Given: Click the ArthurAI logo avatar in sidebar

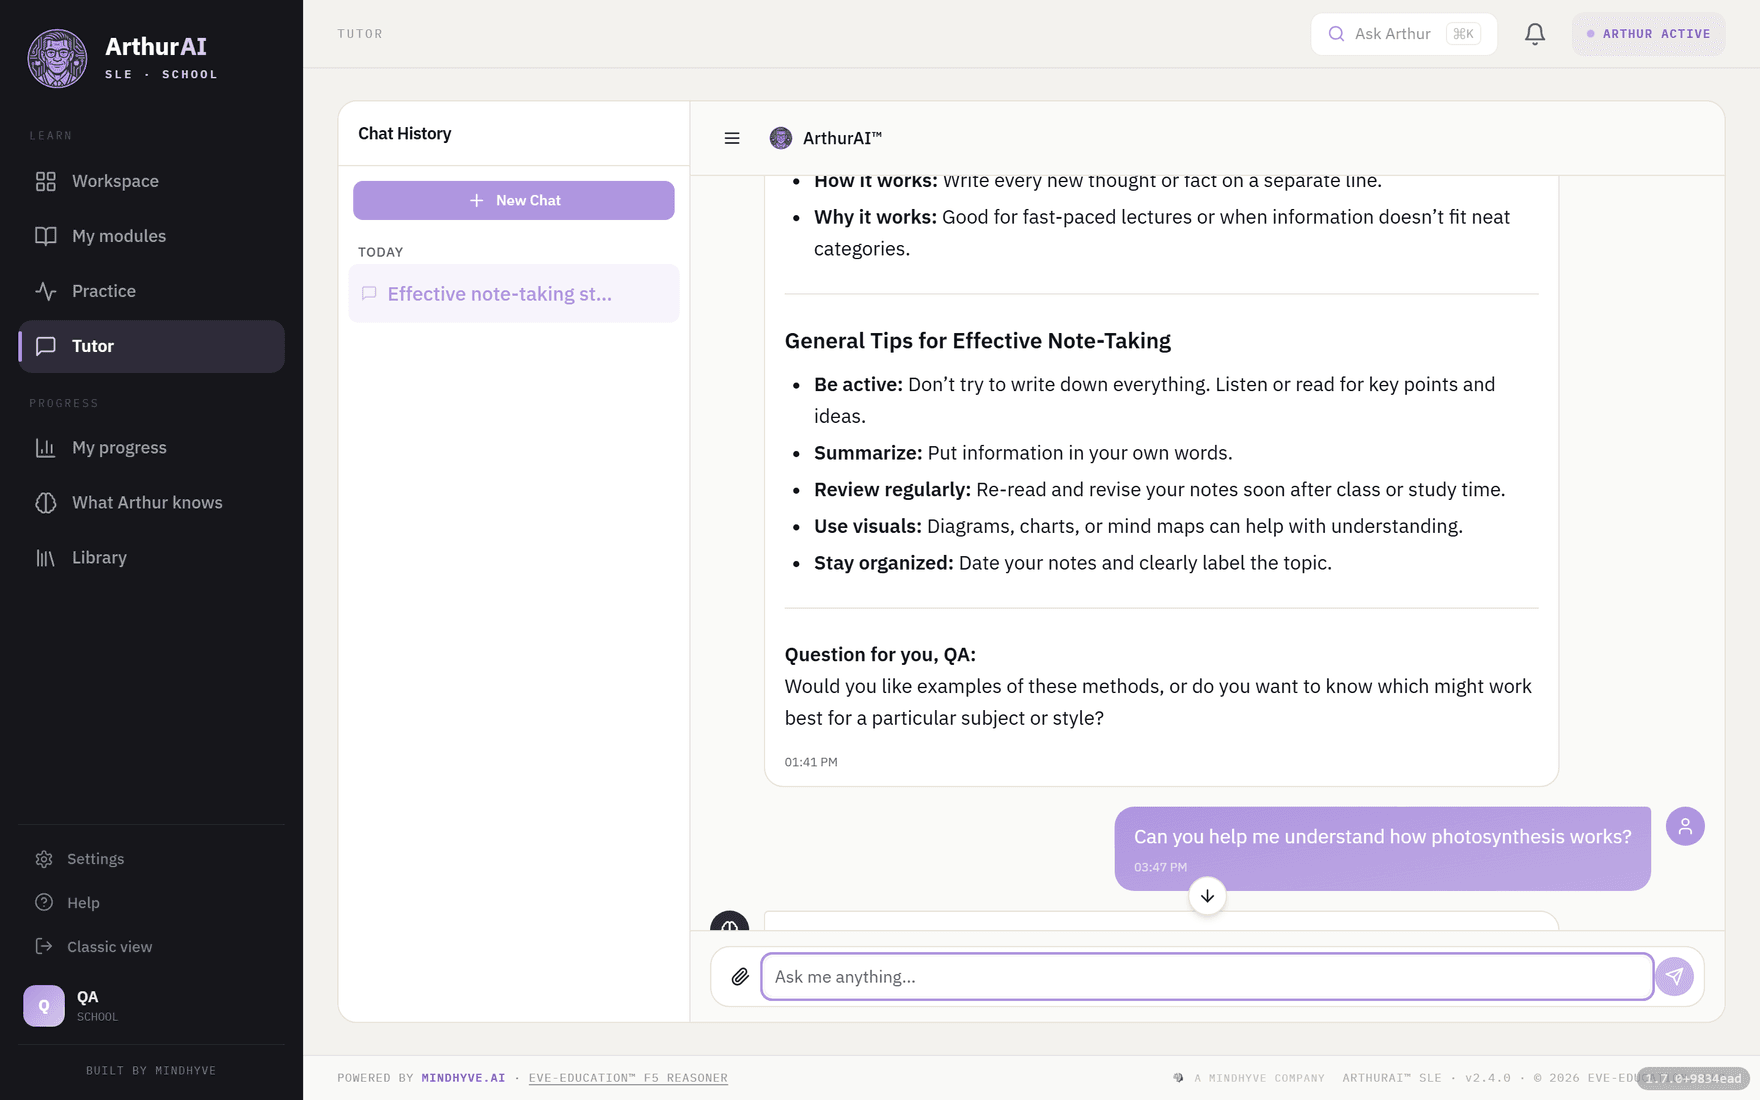Looking at the screenshot, I should pos(57,58).
